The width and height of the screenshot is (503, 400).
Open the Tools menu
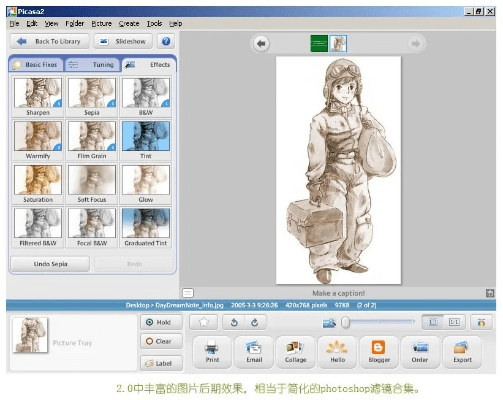click(x=154, y=24)
